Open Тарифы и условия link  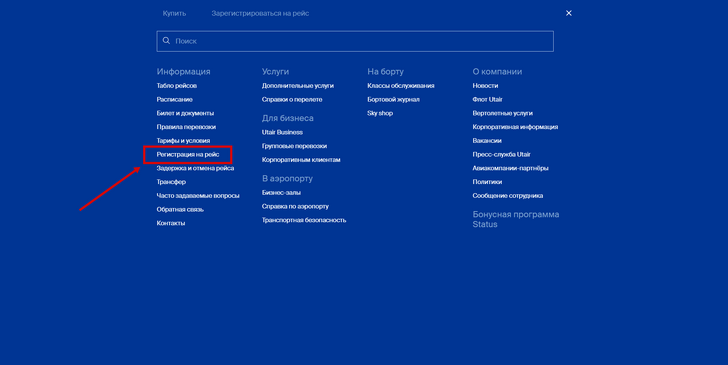(x=183, y=140)
